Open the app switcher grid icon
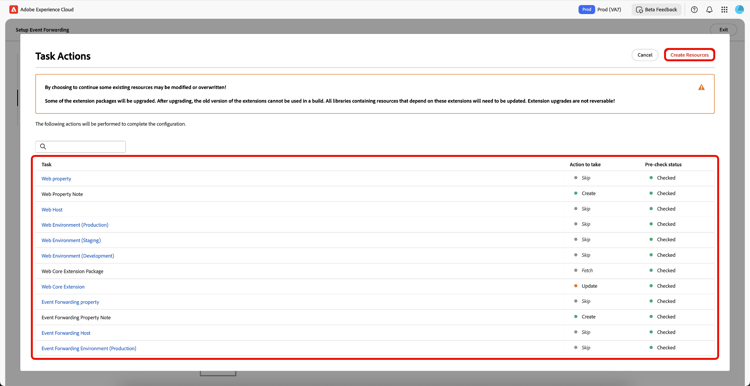The image size is (750, 386). (x=724, y=10)
